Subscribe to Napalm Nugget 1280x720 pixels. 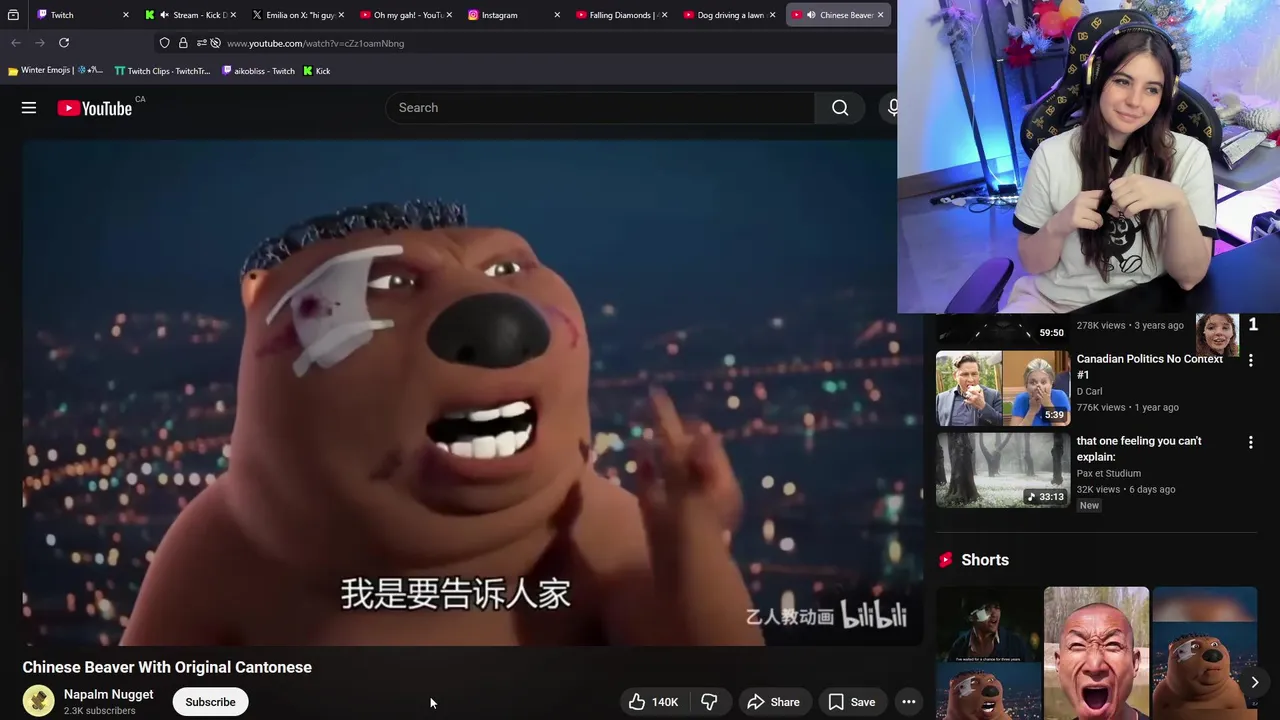pos(210,702)
